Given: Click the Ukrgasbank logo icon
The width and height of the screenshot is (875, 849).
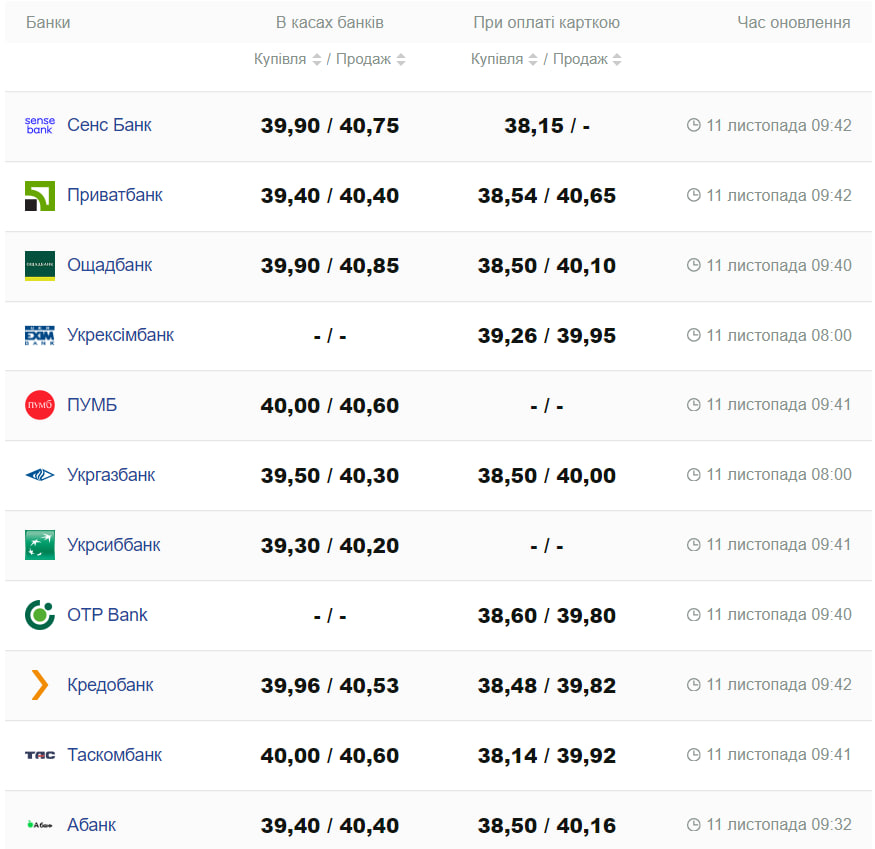Looking at the screenshot, I should (40, 475).
